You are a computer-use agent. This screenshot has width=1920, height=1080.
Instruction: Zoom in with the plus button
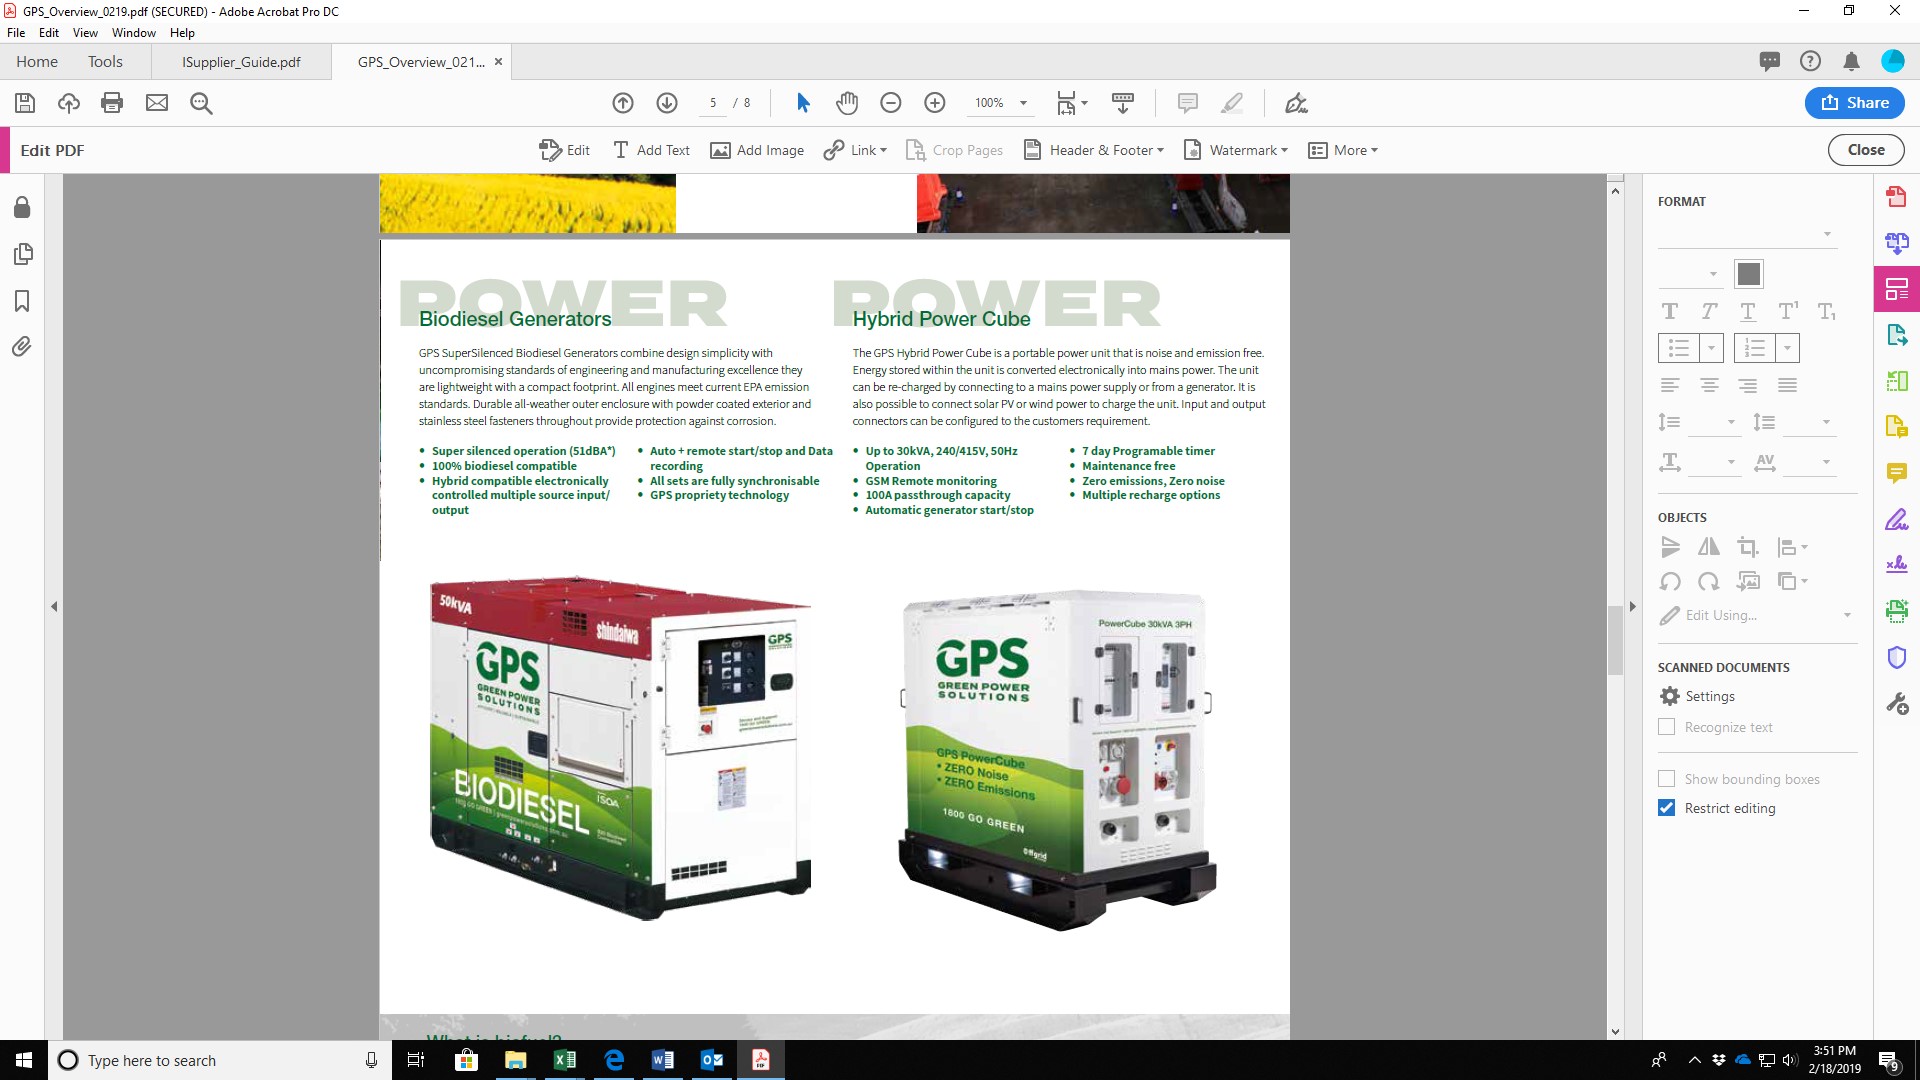click(935, 103)
